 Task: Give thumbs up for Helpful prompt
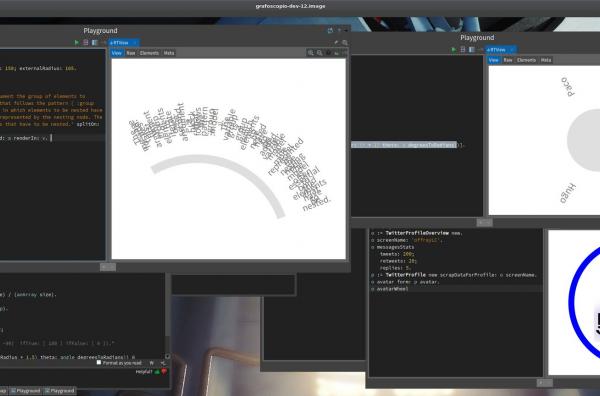tap(157, 372)
